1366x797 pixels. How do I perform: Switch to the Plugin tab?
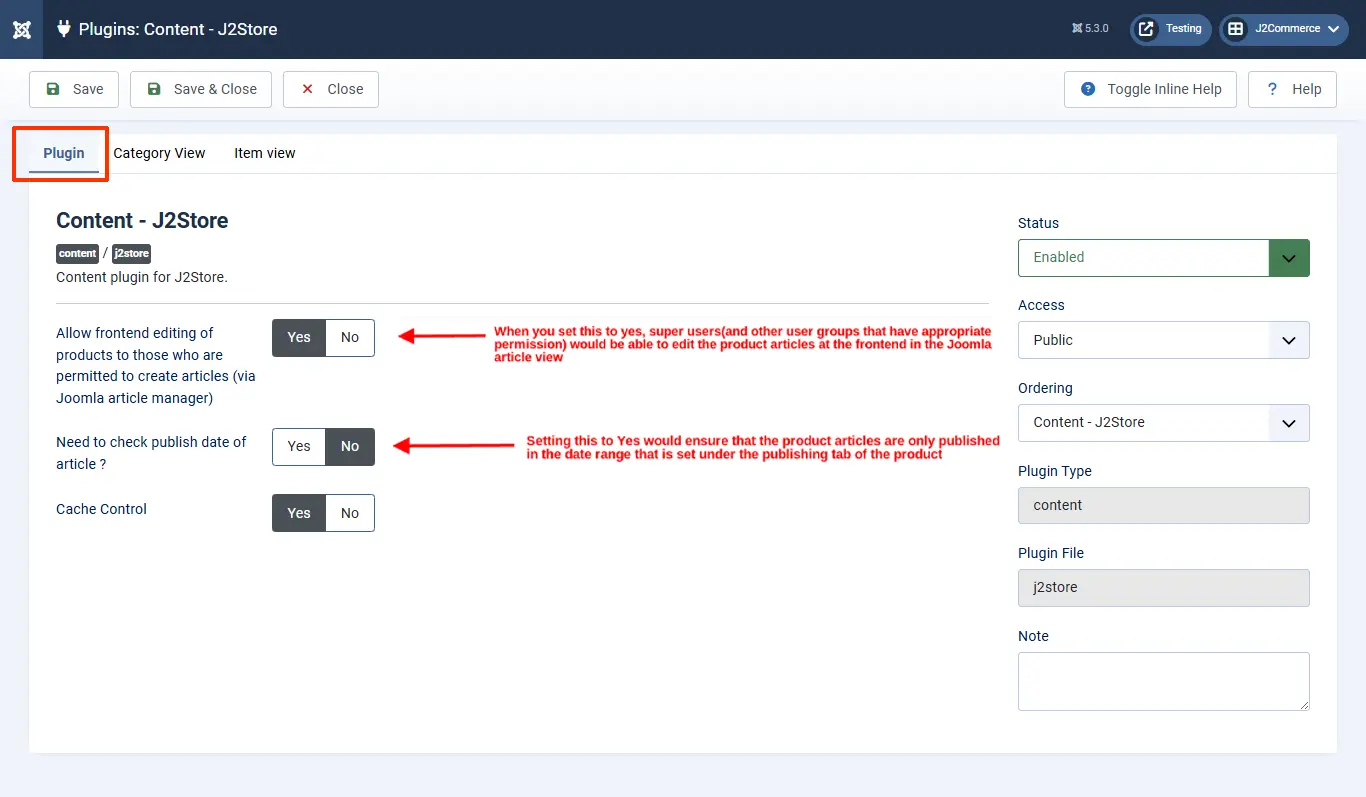(x=64, y=153)
